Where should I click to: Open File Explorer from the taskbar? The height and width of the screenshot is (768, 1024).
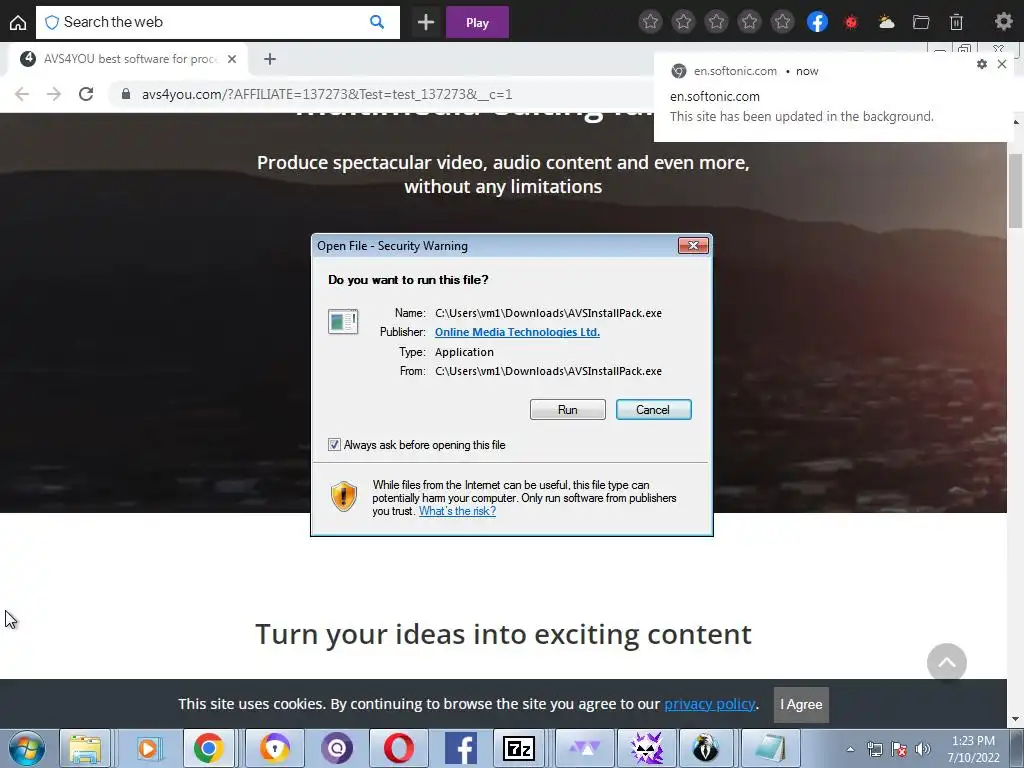point(86,748)
